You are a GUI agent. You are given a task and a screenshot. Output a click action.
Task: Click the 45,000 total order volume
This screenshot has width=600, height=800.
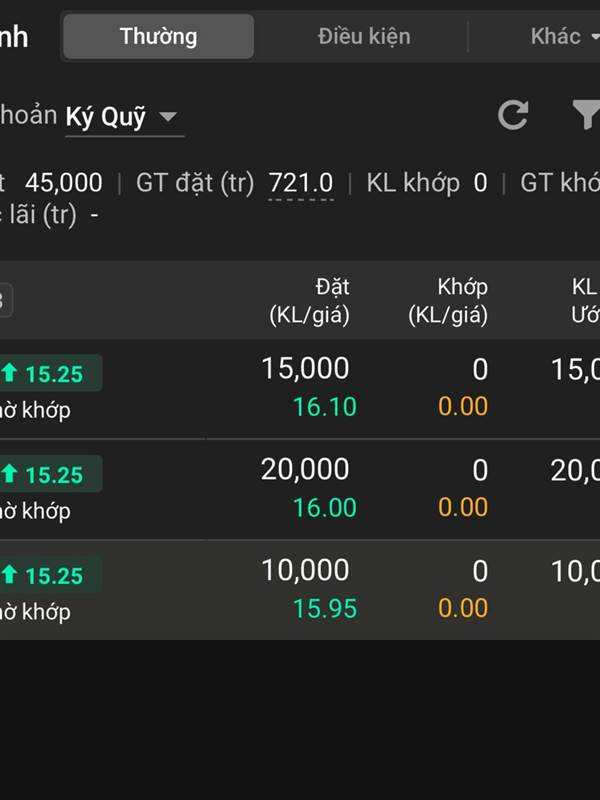[64, 183]
